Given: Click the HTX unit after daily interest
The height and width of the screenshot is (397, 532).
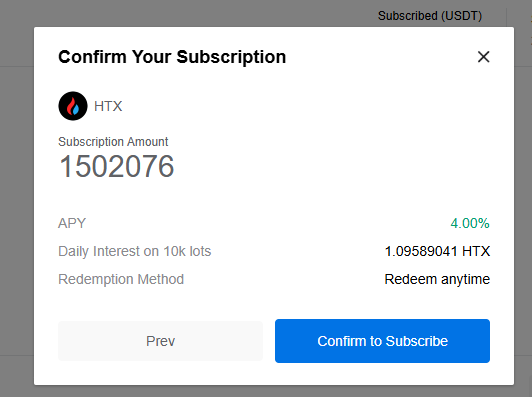Looking at the screenshot, I should (x=476, y=251).
